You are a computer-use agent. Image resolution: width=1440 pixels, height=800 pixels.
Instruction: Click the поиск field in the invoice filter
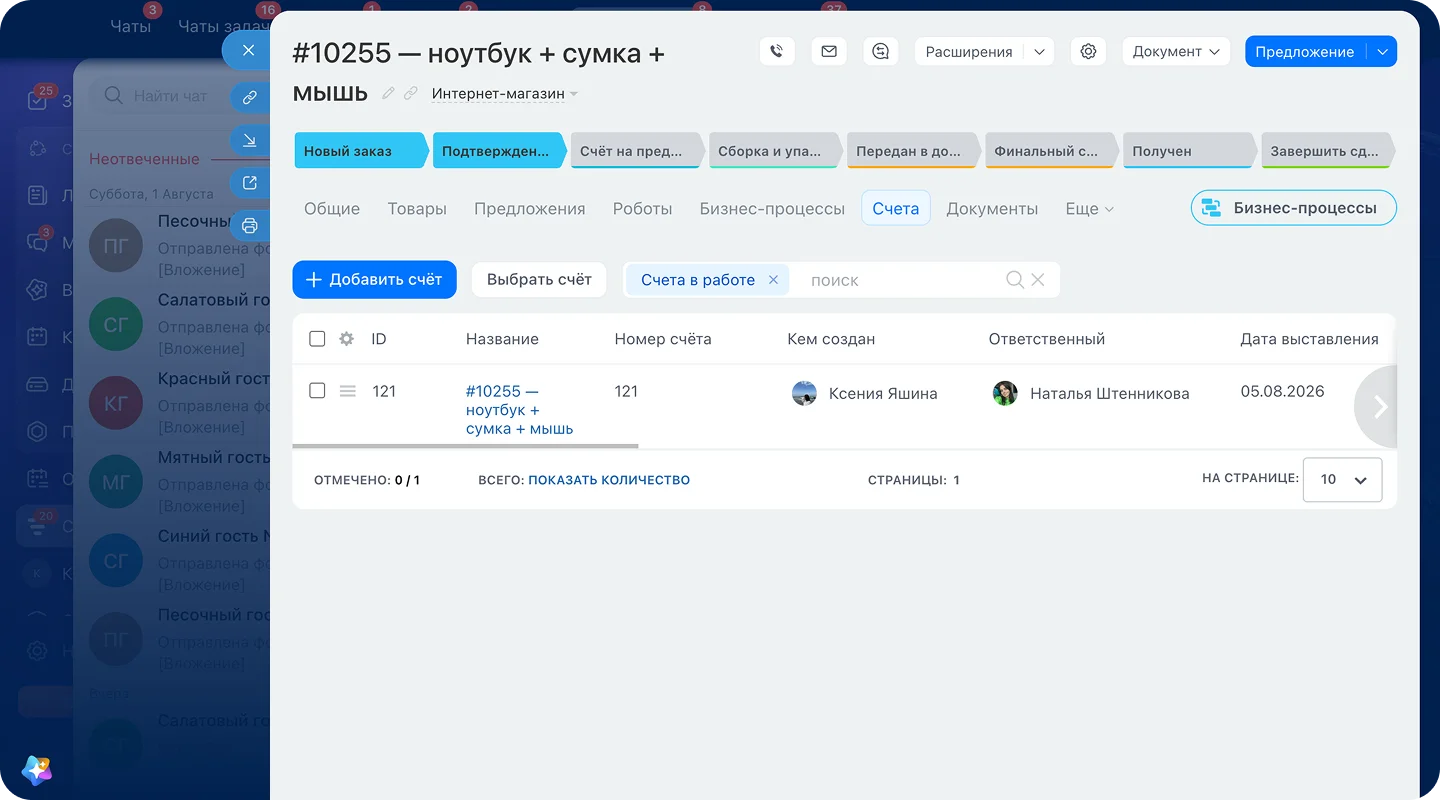click(900, 280)
